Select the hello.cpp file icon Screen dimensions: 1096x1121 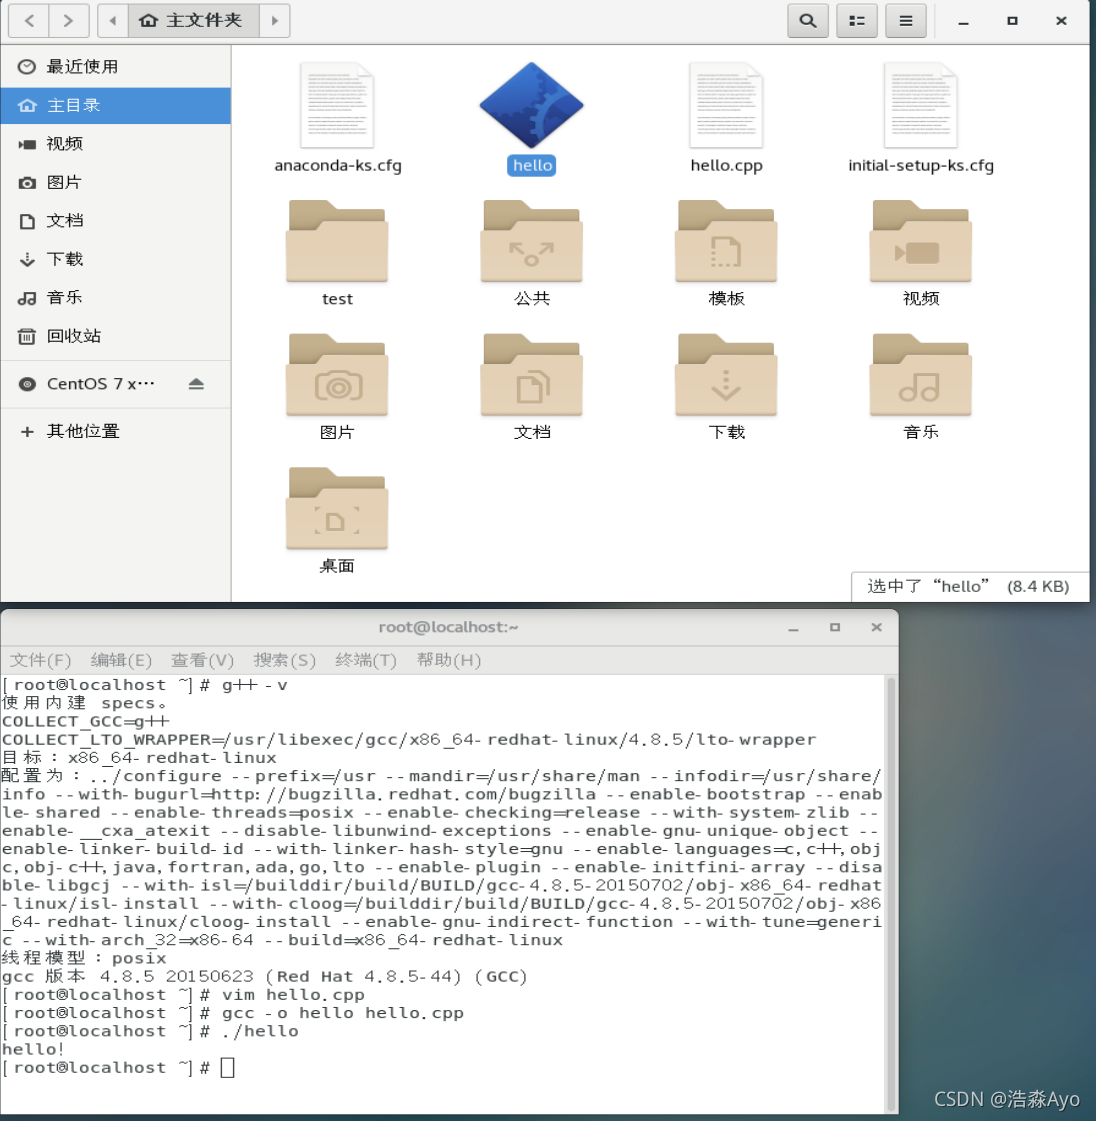click(x=726, y=105)
